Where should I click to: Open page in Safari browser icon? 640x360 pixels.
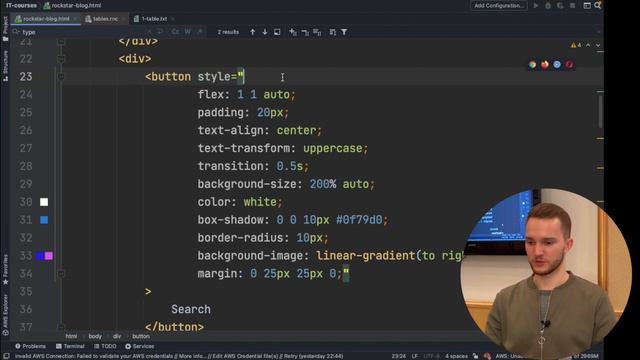click(x=557, y=64)
